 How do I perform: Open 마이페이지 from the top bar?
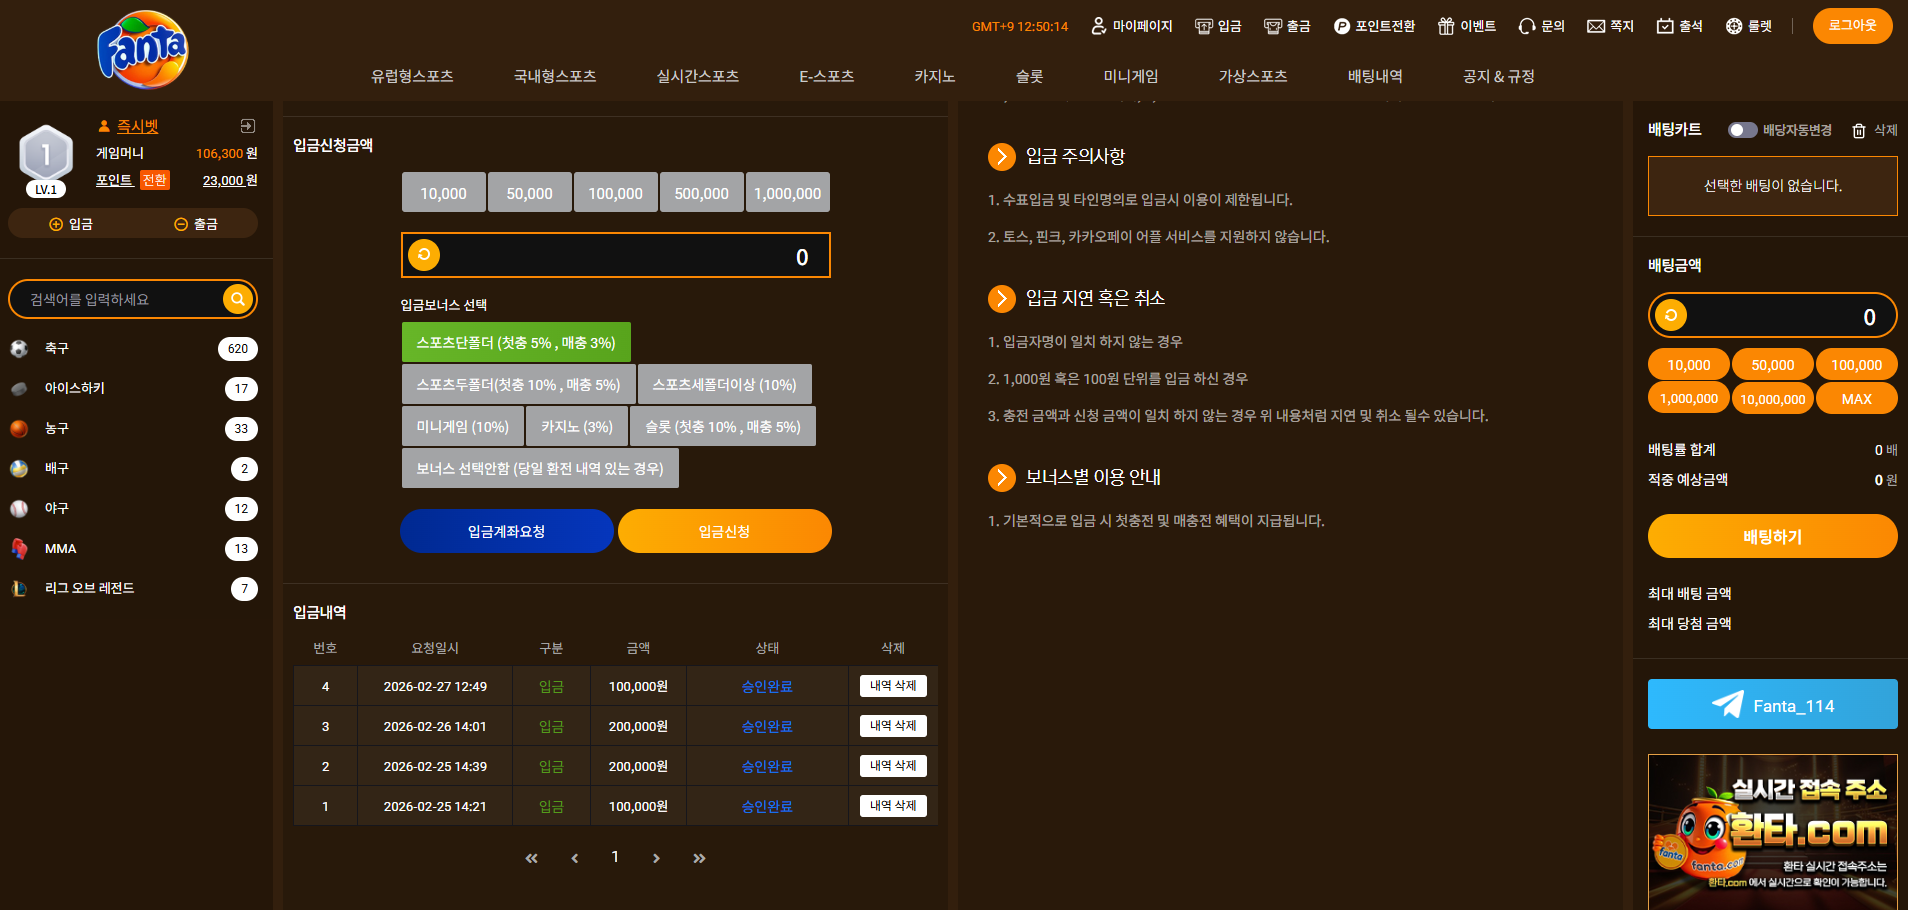point(1131,26)
